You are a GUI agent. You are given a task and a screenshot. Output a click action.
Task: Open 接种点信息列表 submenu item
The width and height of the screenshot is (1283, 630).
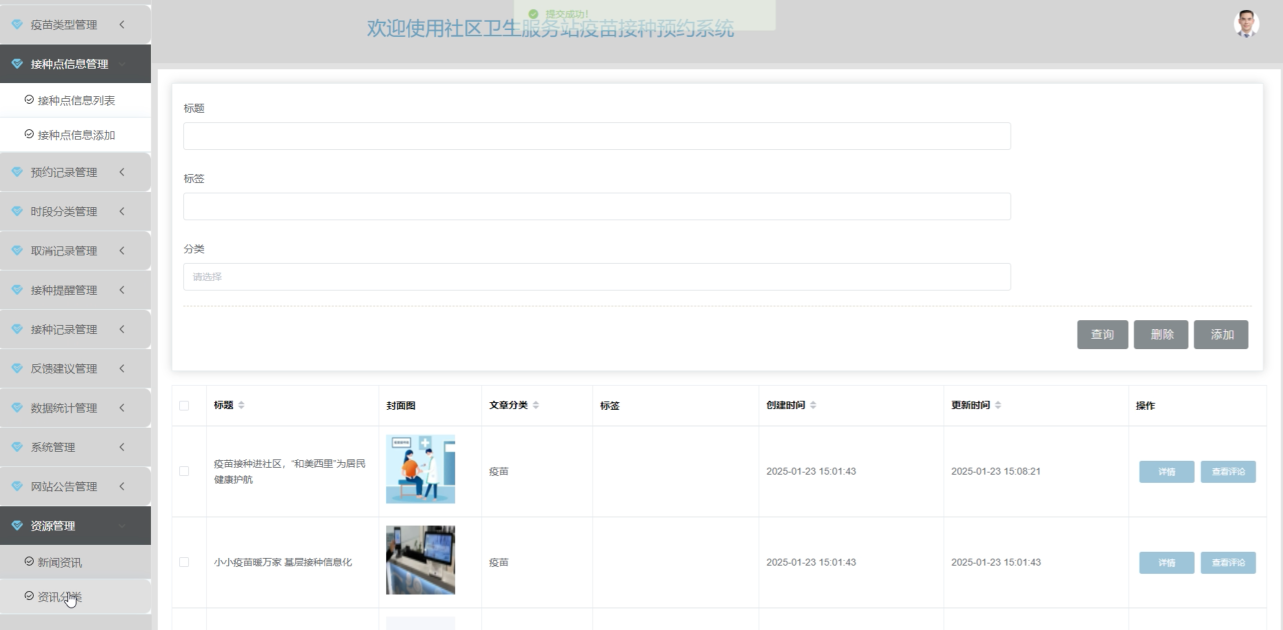click(x=75, y=100)
